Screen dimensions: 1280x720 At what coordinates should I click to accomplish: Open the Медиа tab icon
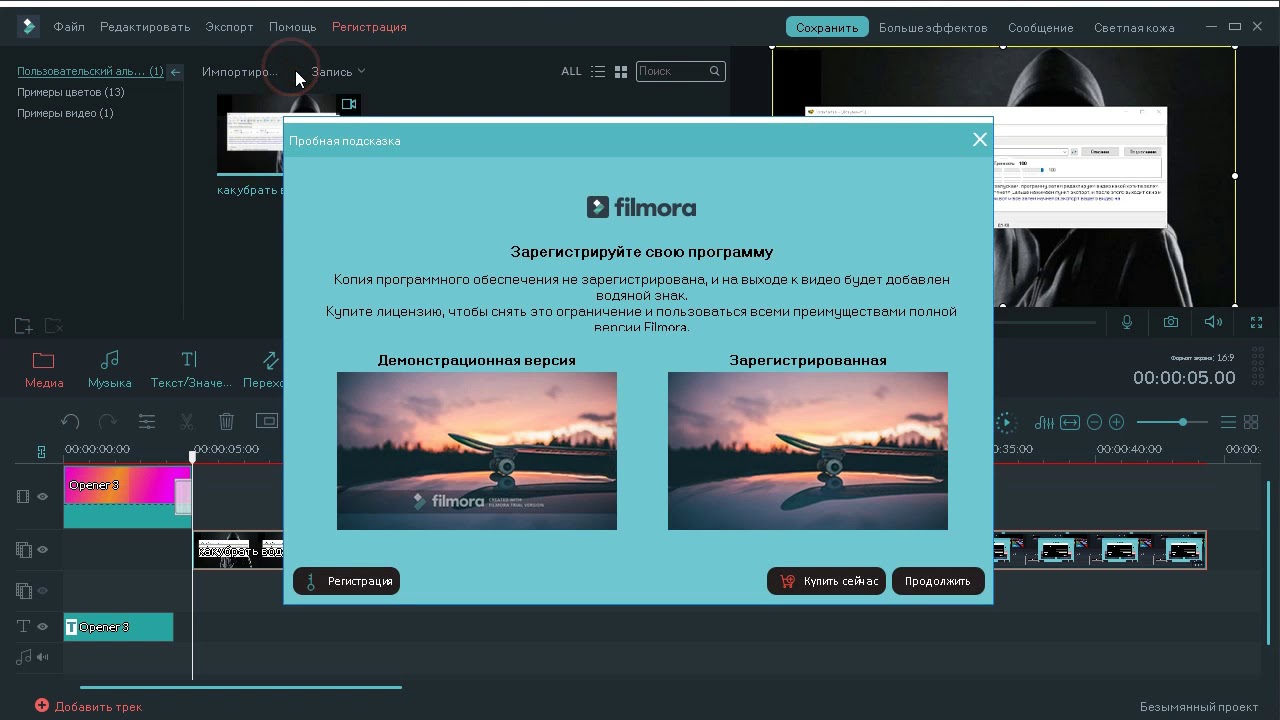click(43, 360)
